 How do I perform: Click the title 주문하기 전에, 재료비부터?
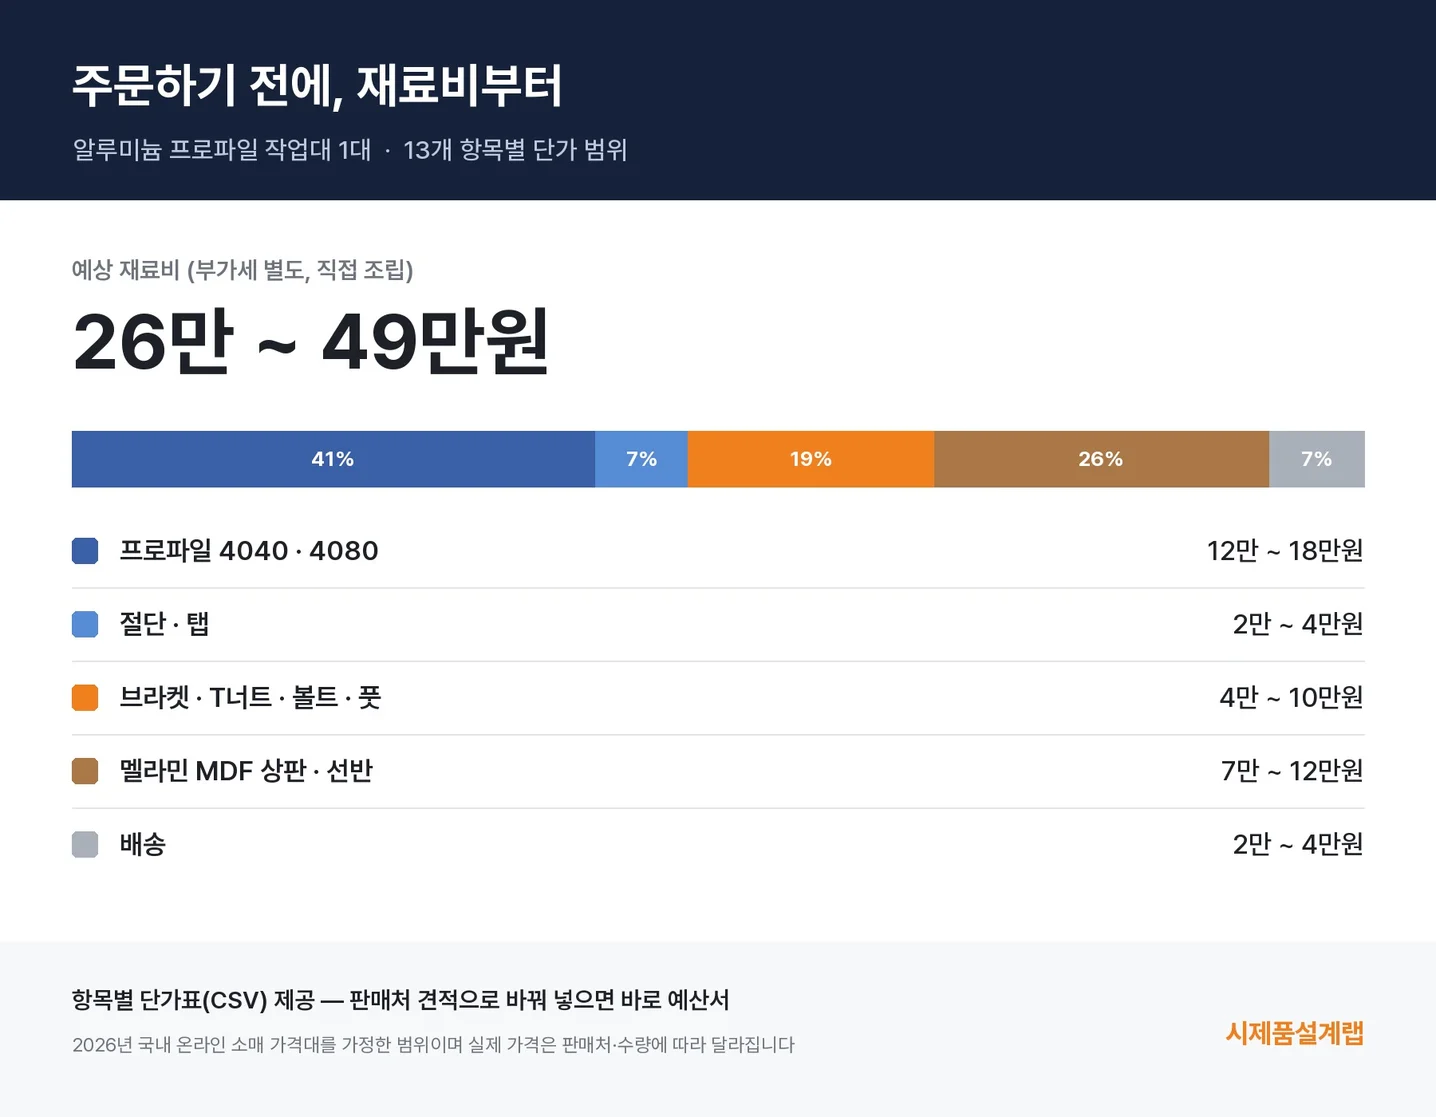(317, 85)
